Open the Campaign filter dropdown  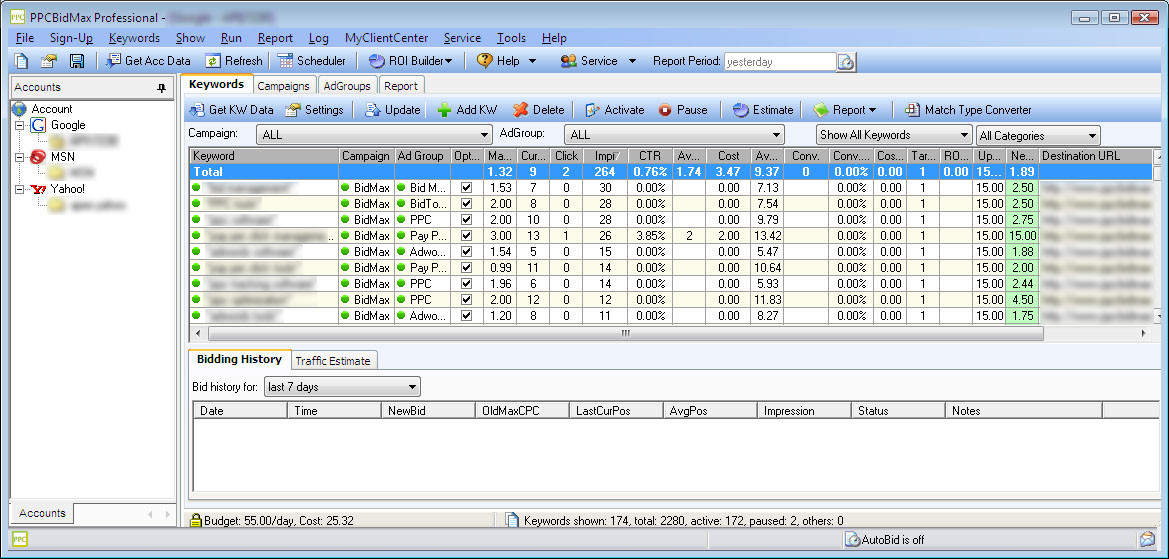374,135
